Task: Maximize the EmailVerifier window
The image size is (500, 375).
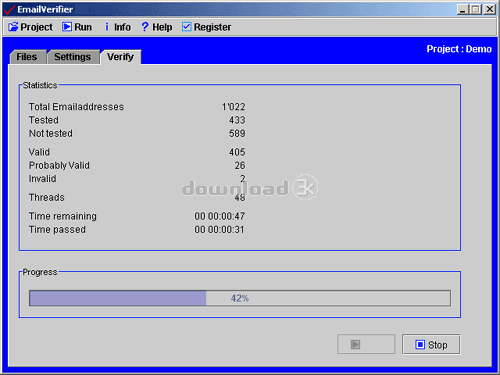Action: tap(476, 9)
